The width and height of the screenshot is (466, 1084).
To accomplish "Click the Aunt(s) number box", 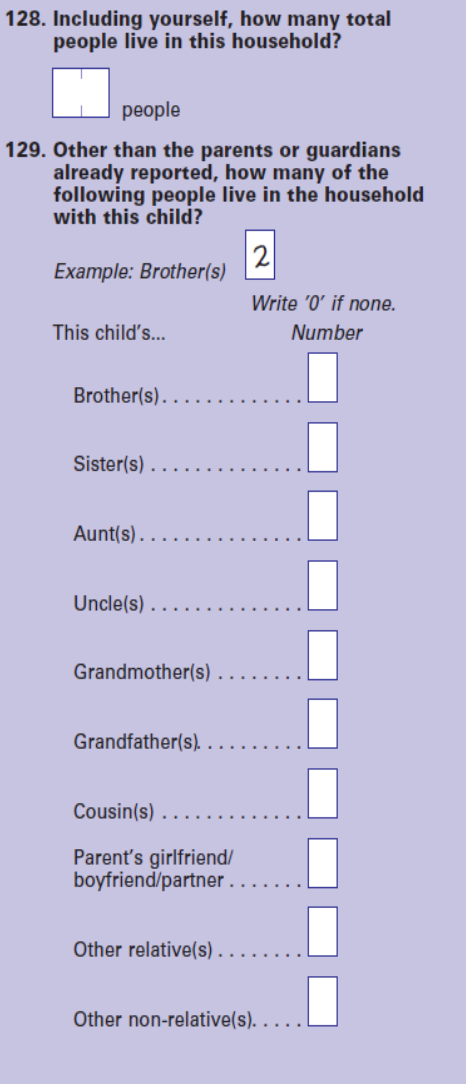I will click(323, 516).
